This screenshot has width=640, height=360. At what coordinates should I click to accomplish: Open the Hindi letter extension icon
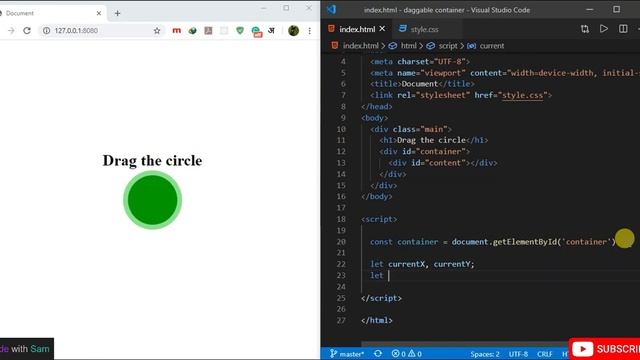tap(271, 31)
